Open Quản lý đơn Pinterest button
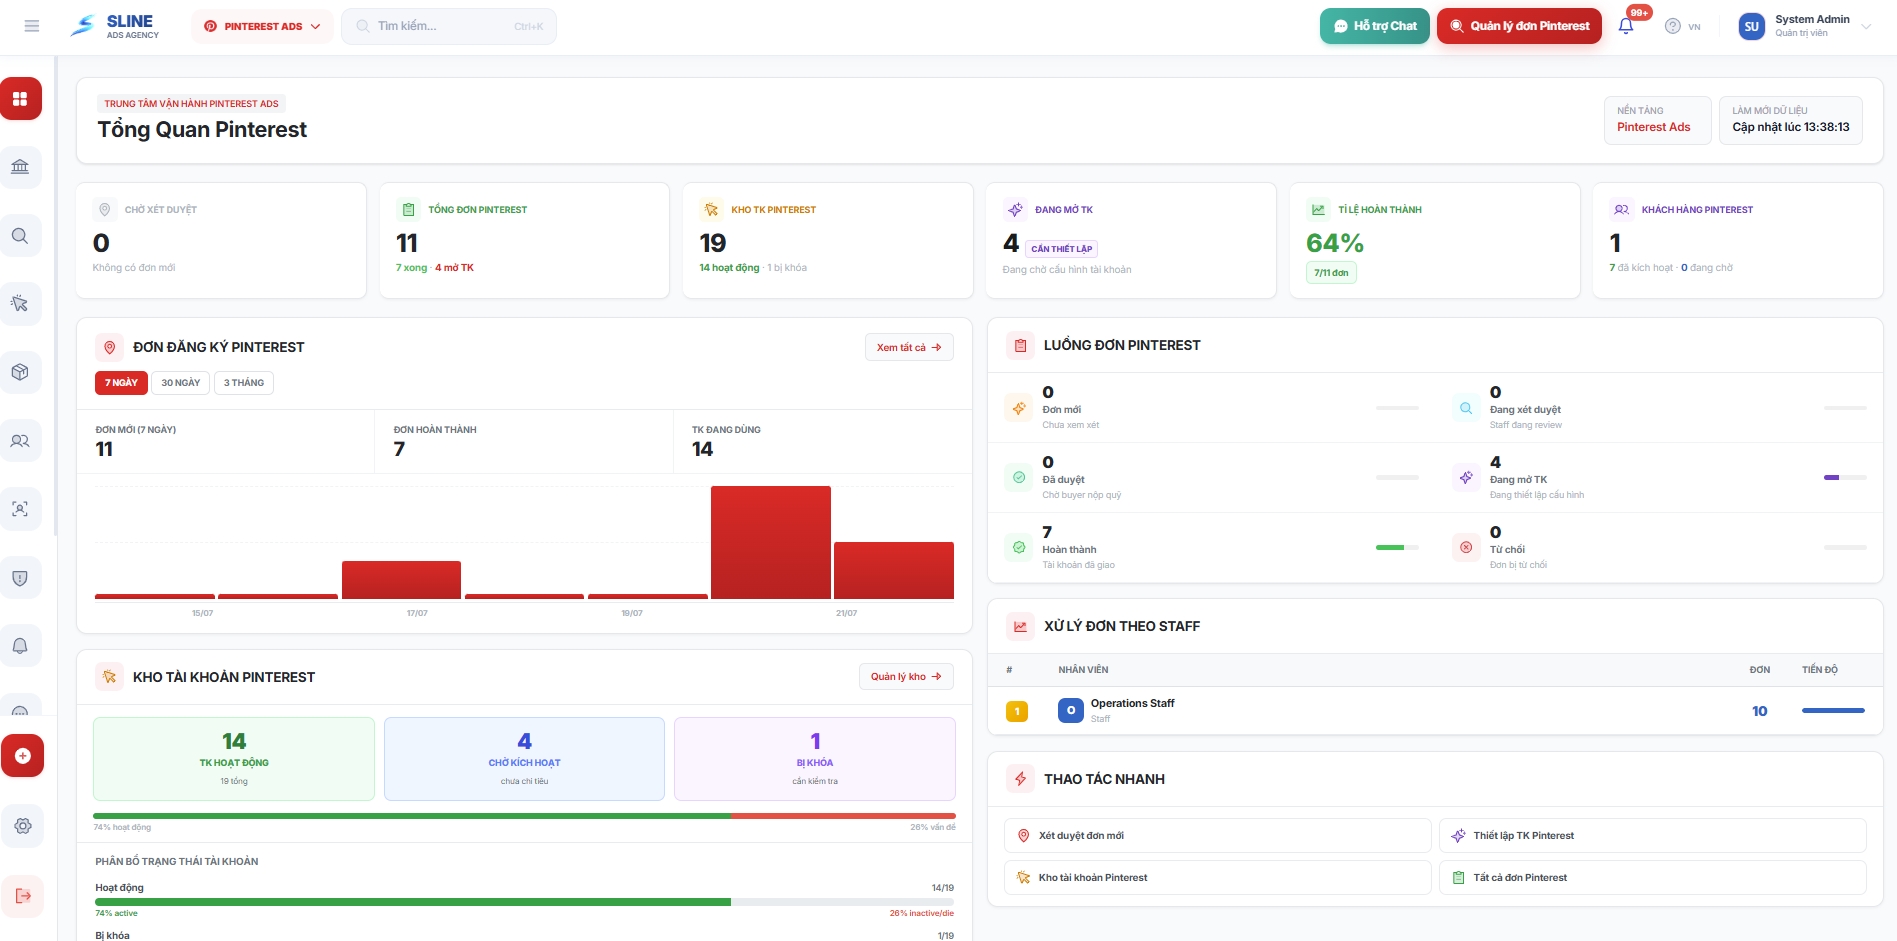Image resolution: width=1897 pixels, height=941 pixels. pyautogui.click(x=1519, y=26)
